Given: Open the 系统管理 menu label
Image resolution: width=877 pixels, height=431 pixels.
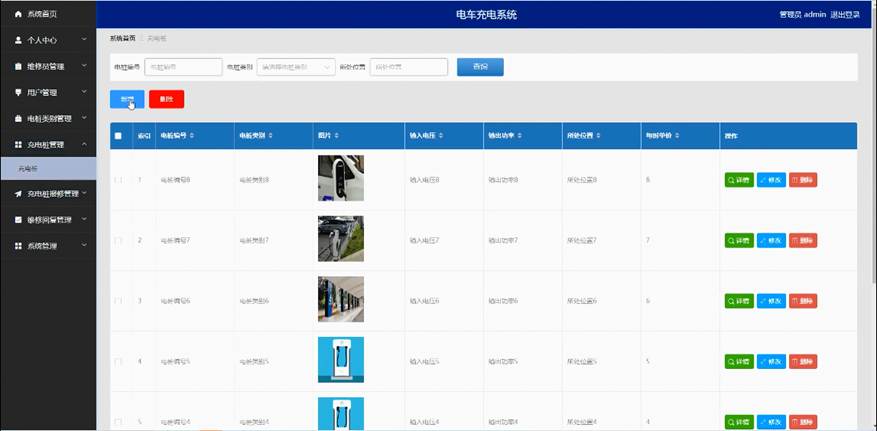Looking at the screenshot, I should [x=42, y=245].
